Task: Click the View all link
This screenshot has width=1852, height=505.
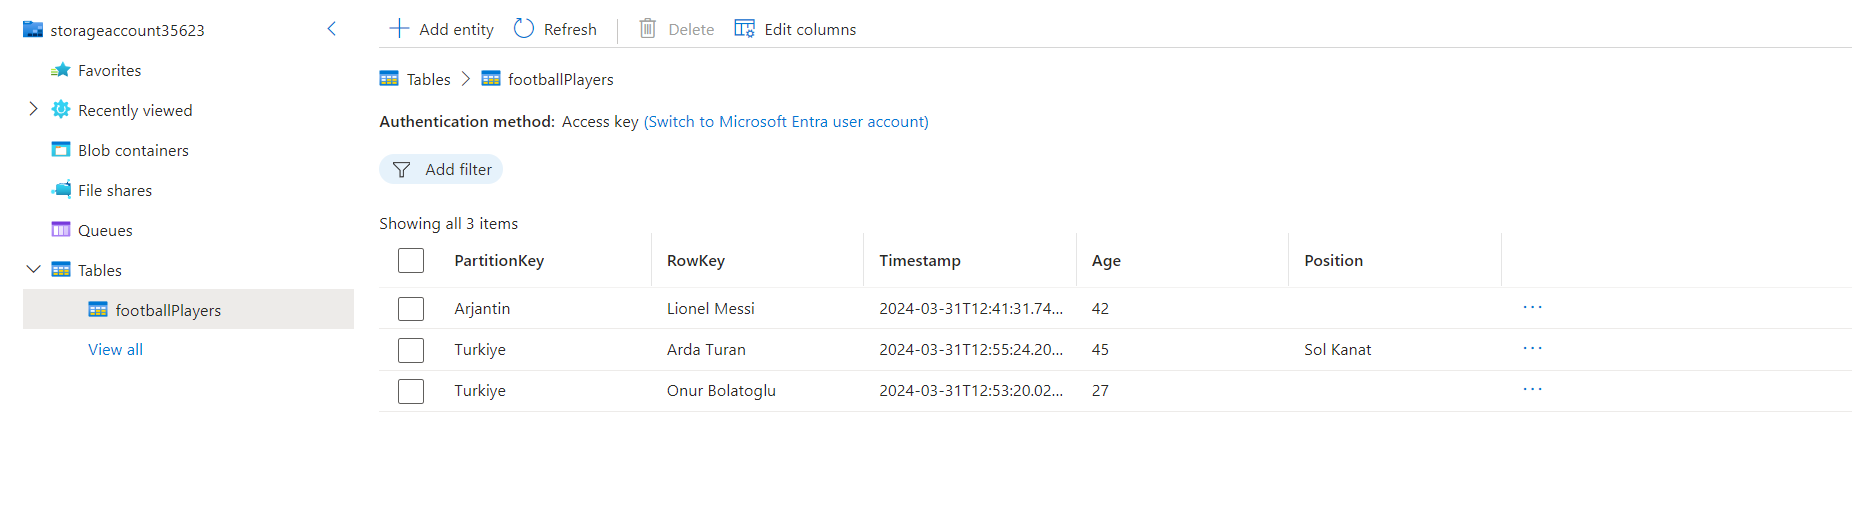Action: [x=115, y=349]
